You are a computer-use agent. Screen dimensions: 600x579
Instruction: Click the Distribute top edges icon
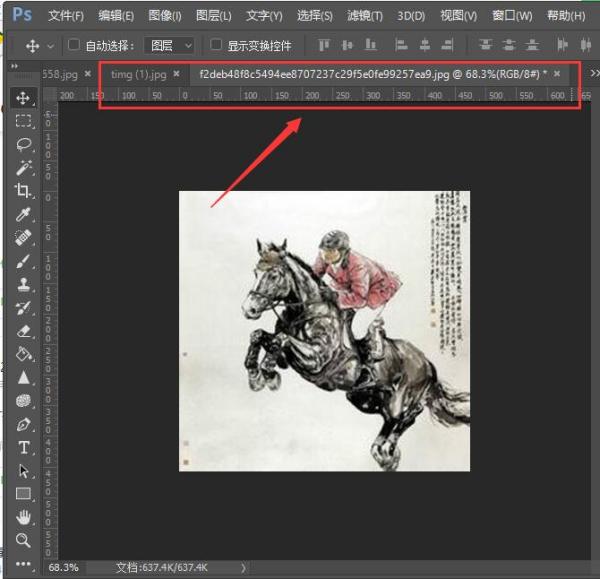pyautogui.click(x=485, y=45)
